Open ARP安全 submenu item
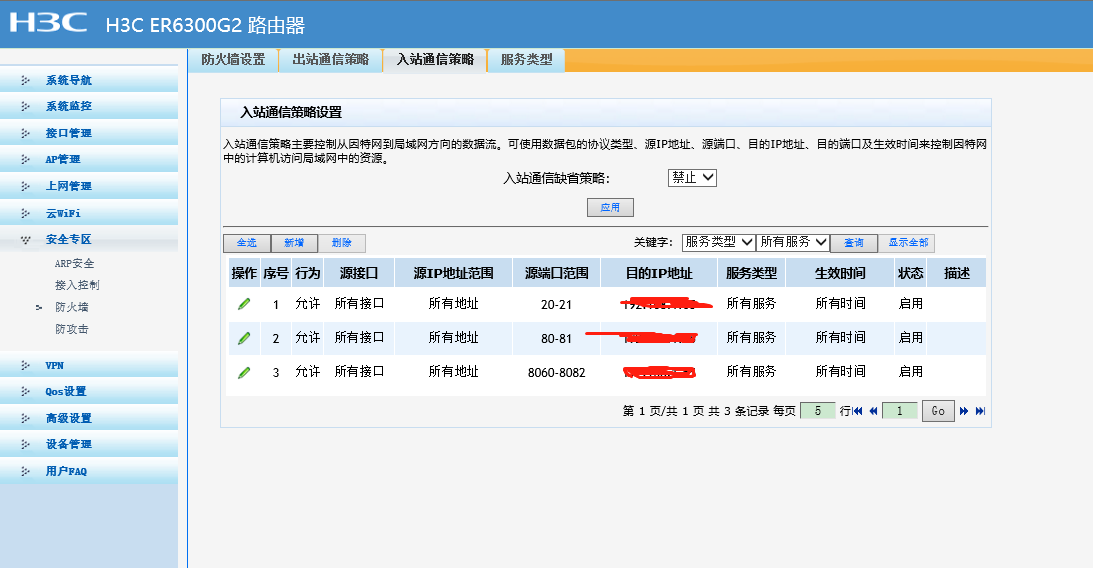The width and height of the screenshot is (1093, 568). coord(75,263)
